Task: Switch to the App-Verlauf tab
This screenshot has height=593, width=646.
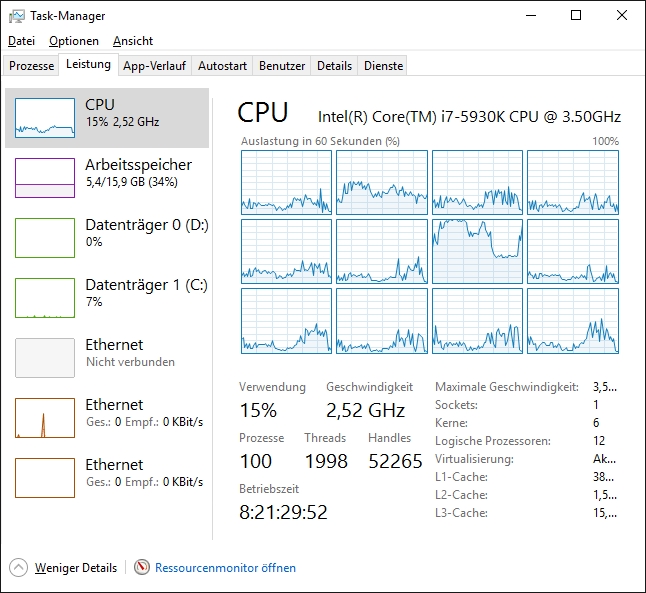Action: pos(154,66)
